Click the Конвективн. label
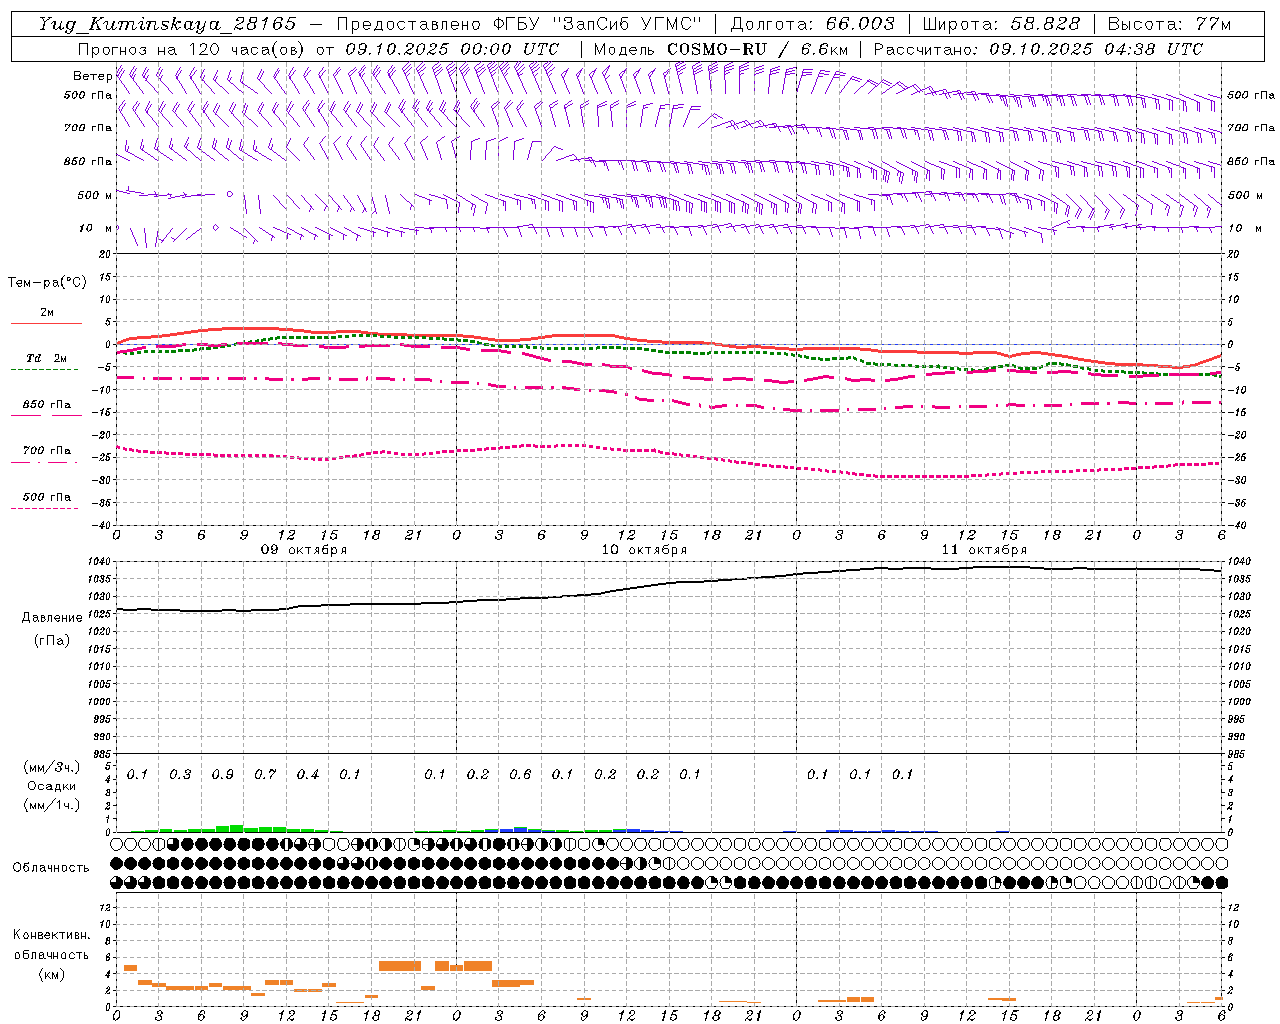The image size is (1280, 1024). coord(51,935)
